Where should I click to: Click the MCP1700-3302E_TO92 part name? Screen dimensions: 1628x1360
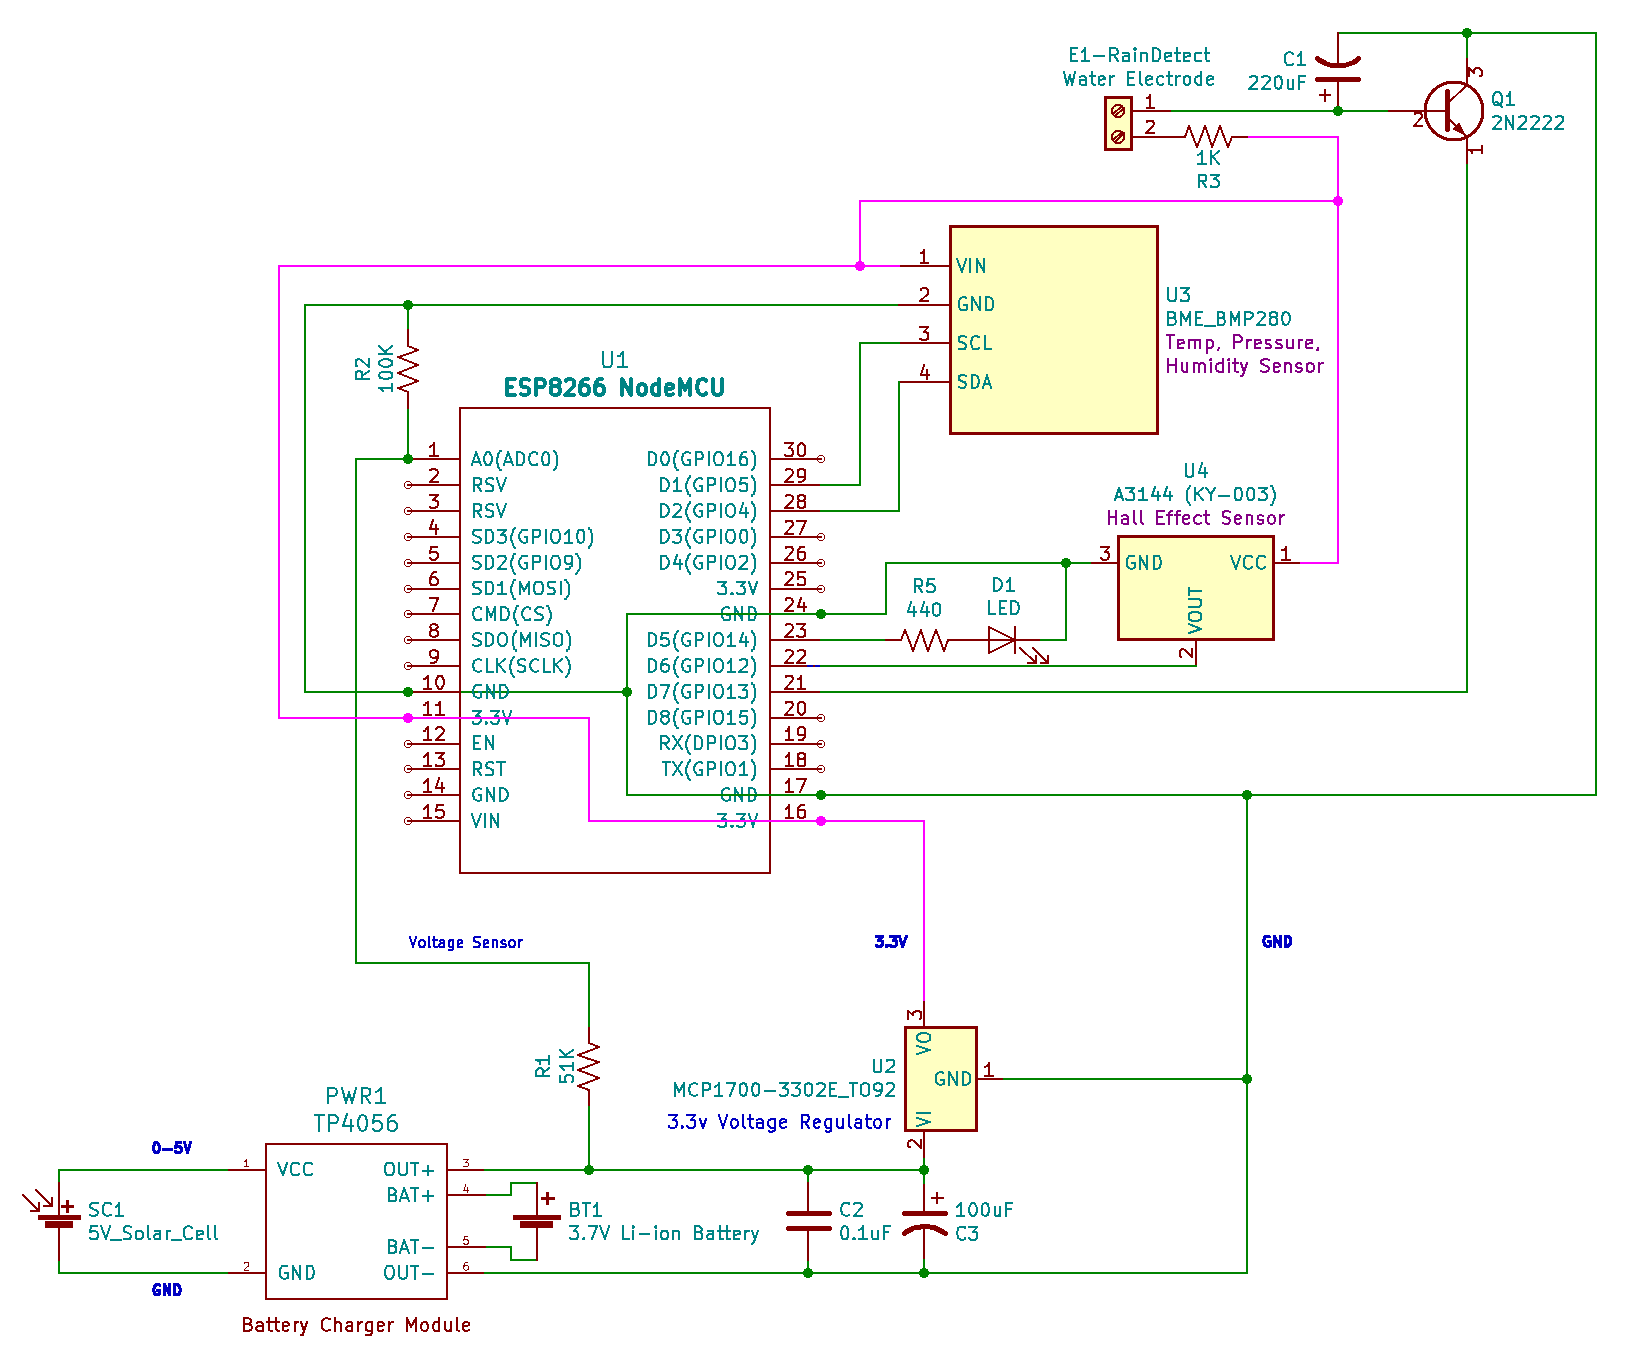tap(784, 1090)
